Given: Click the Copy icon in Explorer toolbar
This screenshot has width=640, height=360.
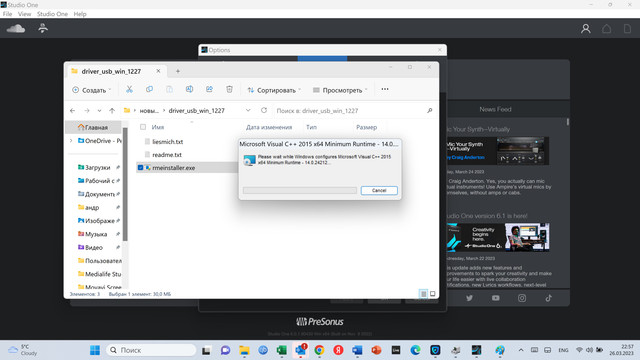Looking at the screenshot, I should [x=149, y=89].
